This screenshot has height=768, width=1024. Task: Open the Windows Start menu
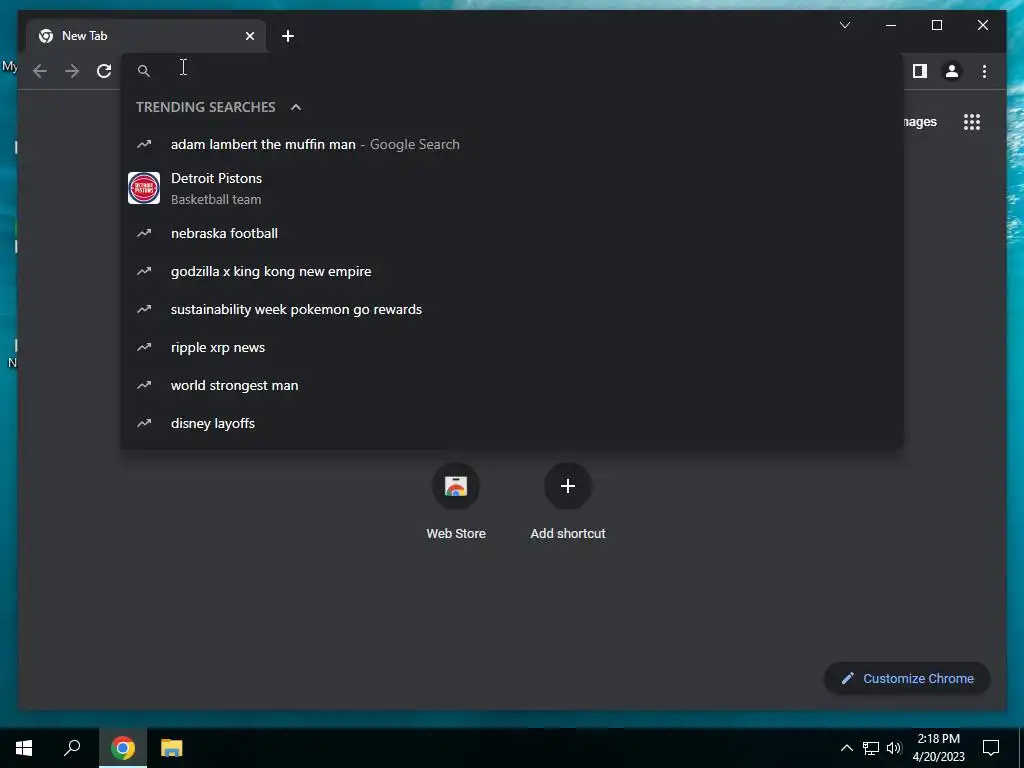coord(24,748)
